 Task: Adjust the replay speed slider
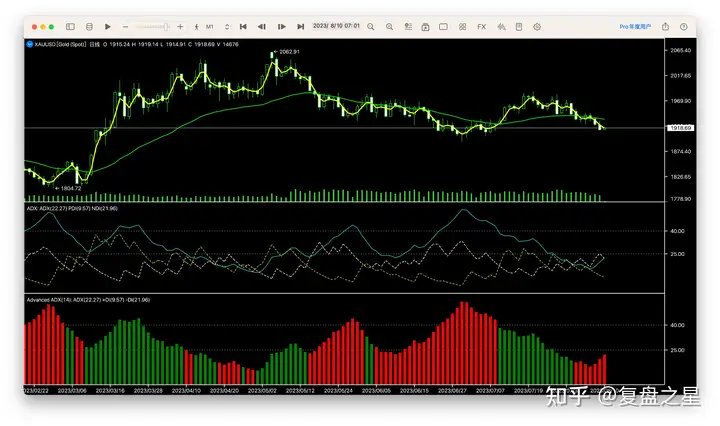point(153,27)
